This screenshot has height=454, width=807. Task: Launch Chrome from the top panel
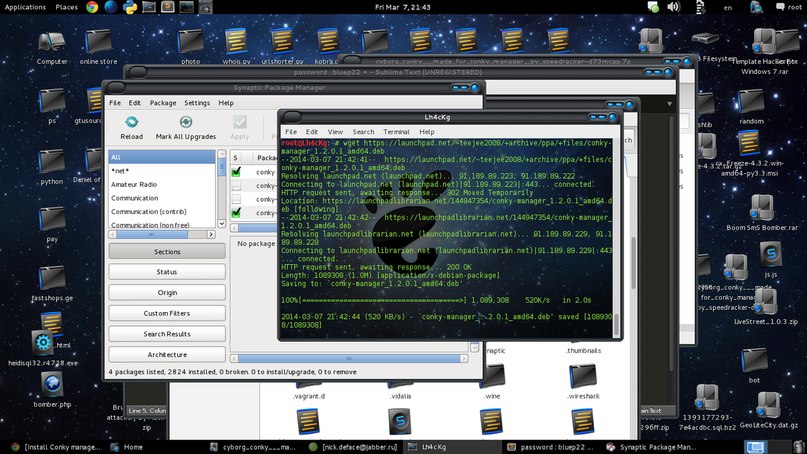[x=93, y=7]
